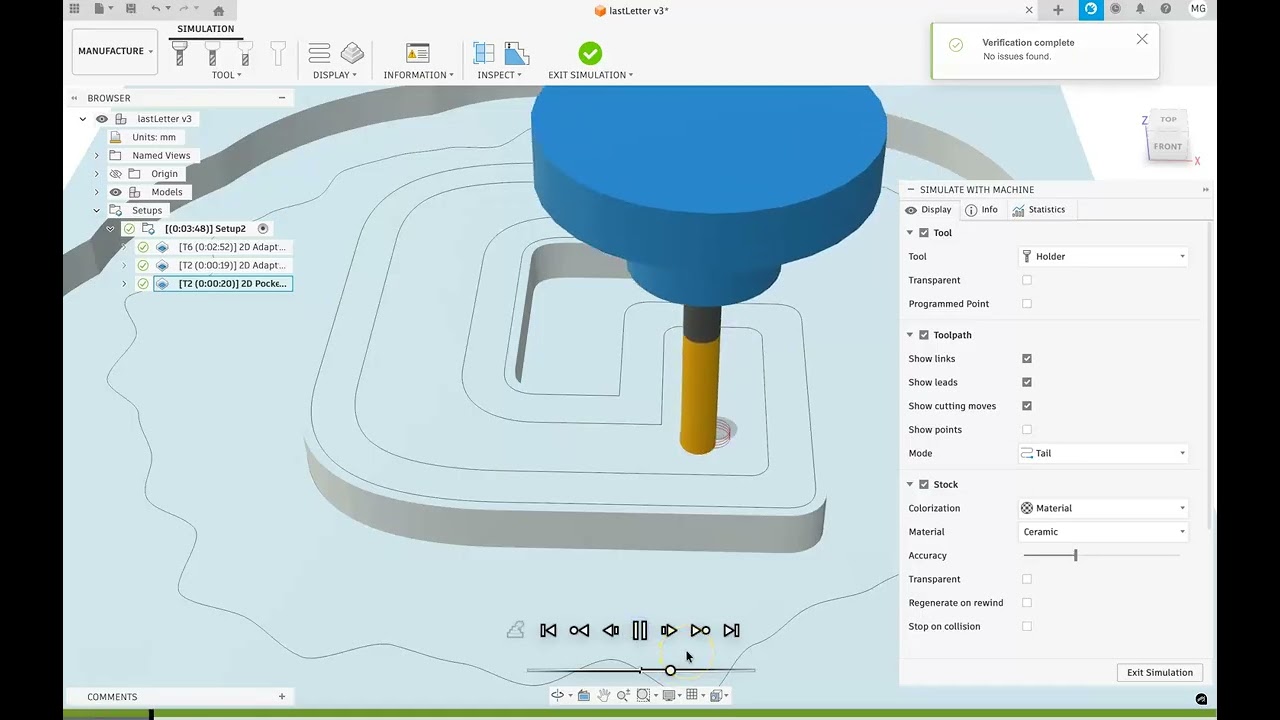Open the Tool Holder dropdown
The image size is (1280, 720).
[1104, 257]
